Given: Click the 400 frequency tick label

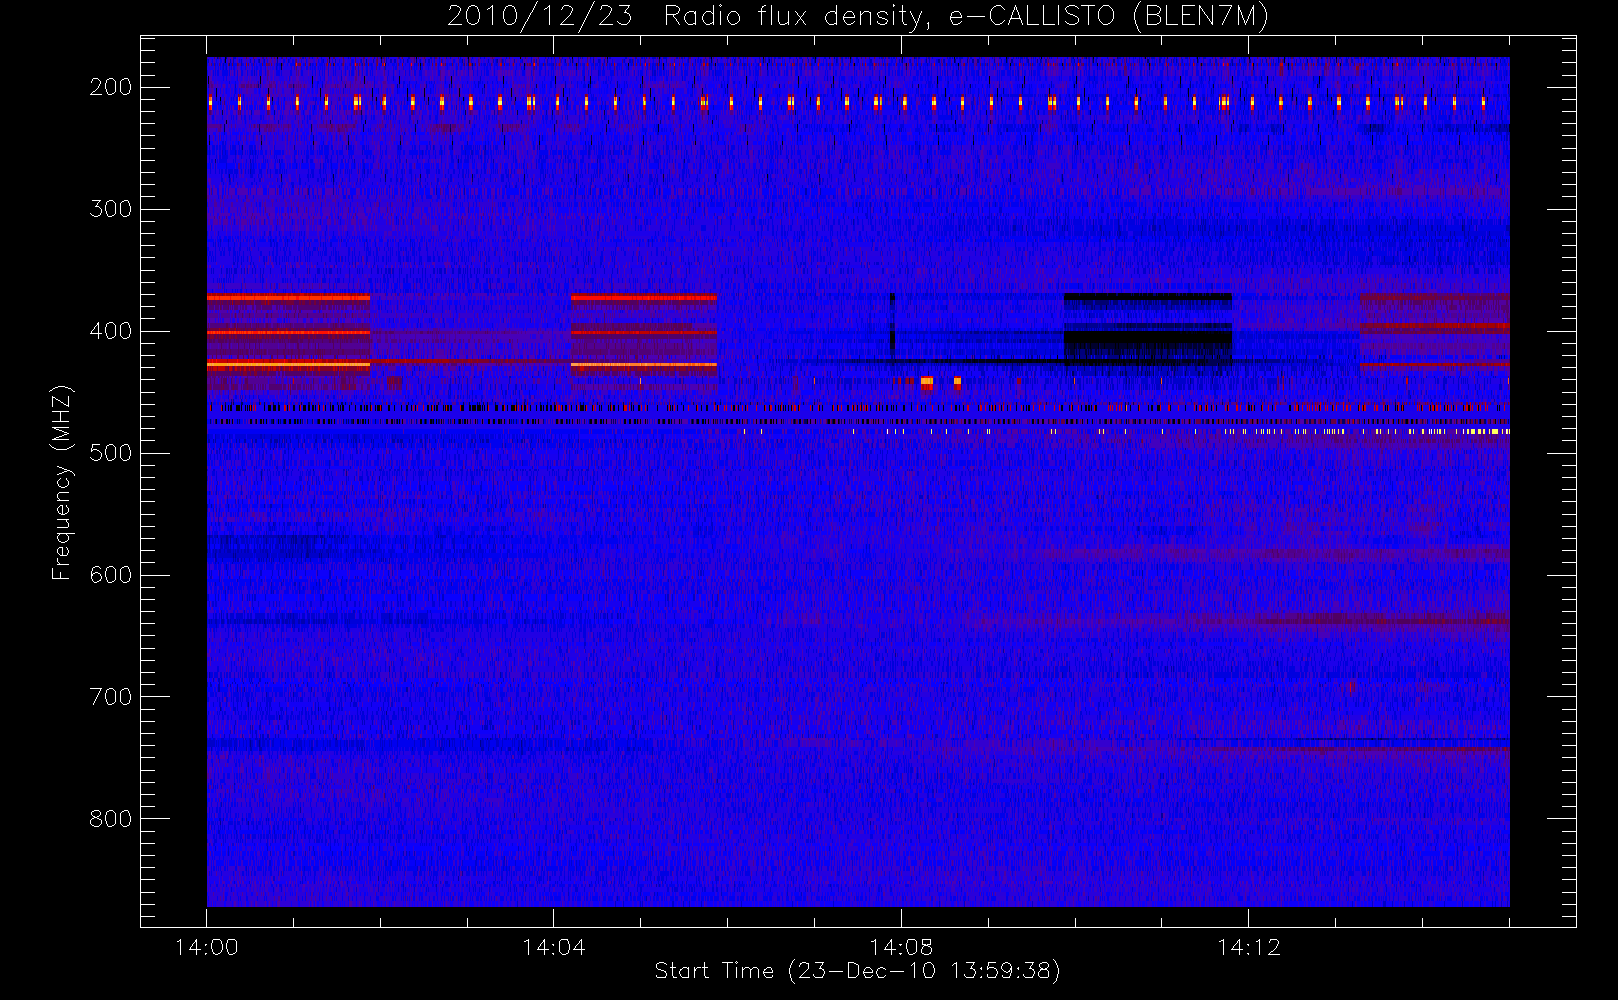Looking at the screenshot, I should pyautogui.click(x=111, y=331).
